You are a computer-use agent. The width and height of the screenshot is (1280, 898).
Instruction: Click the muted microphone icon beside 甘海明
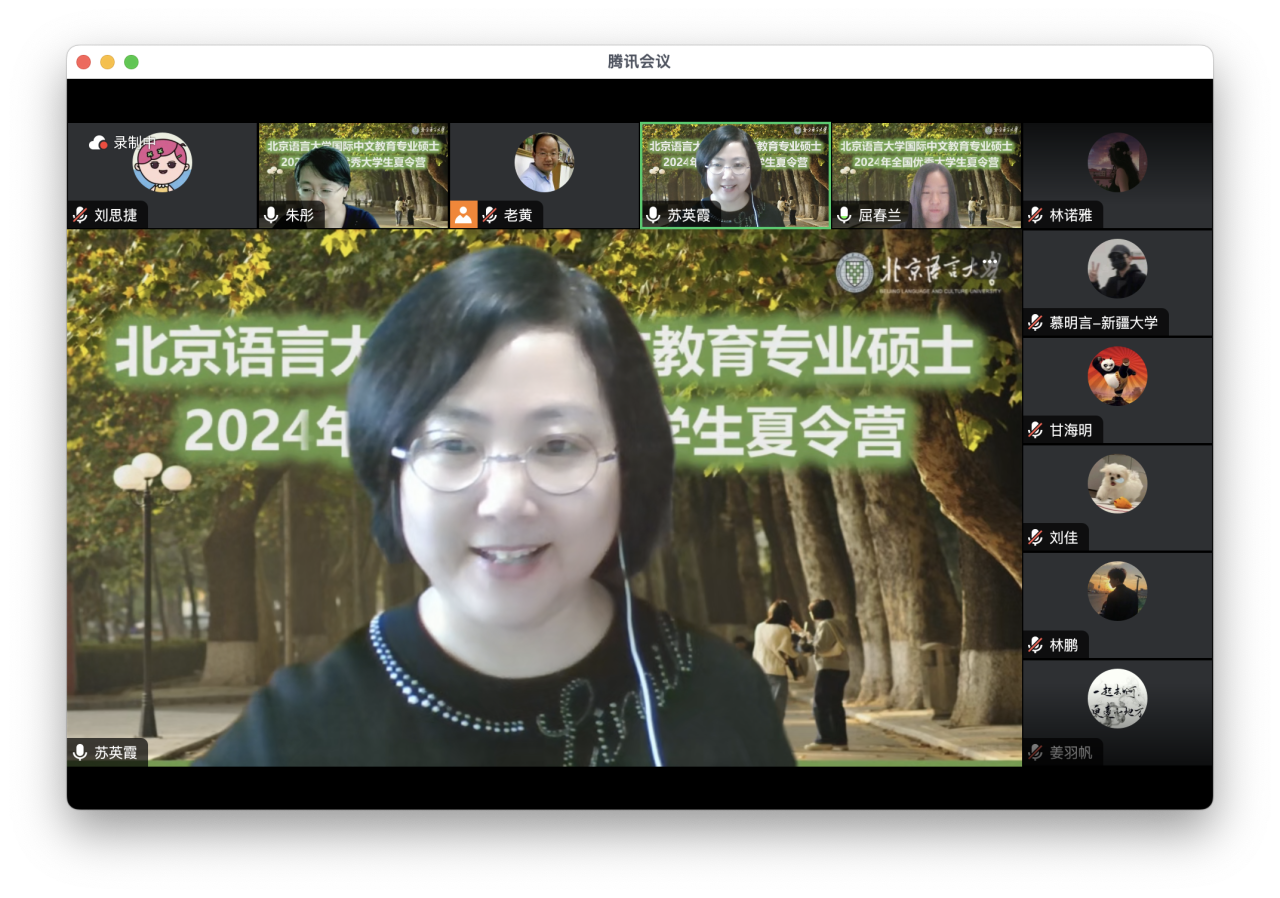point(1036,430)
